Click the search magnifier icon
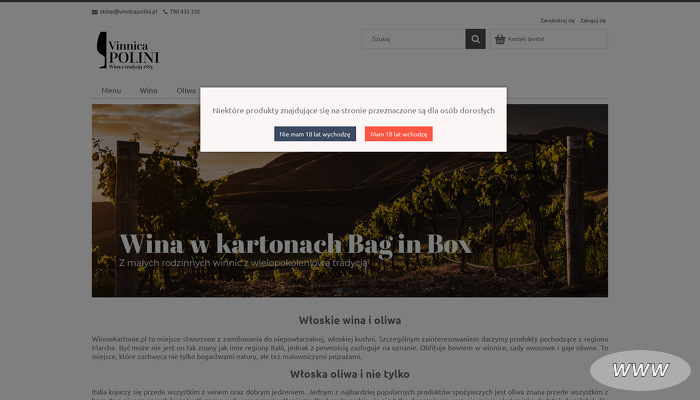 (475, 39)
